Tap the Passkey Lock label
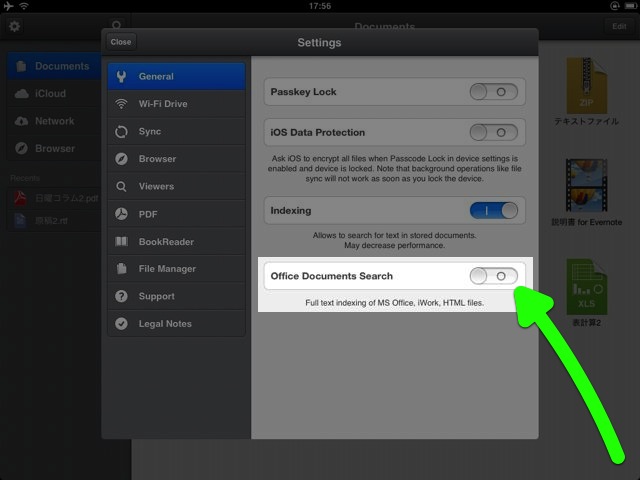640x480 pixels. pos(303,92)
